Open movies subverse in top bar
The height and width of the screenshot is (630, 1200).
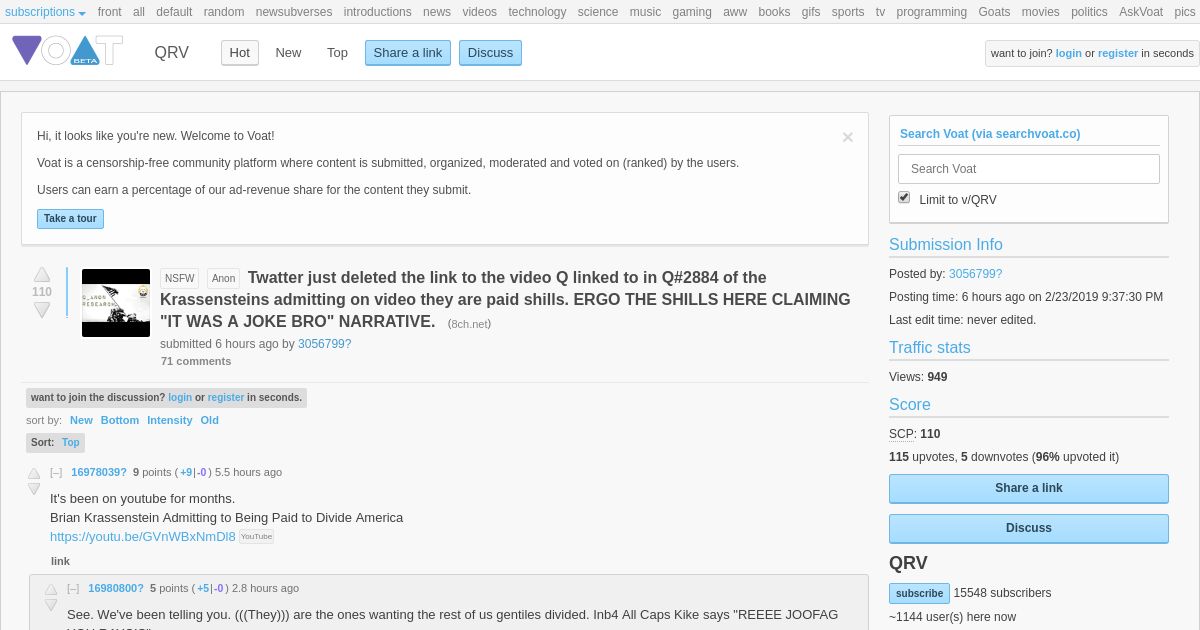click(x=1040, y=12)
